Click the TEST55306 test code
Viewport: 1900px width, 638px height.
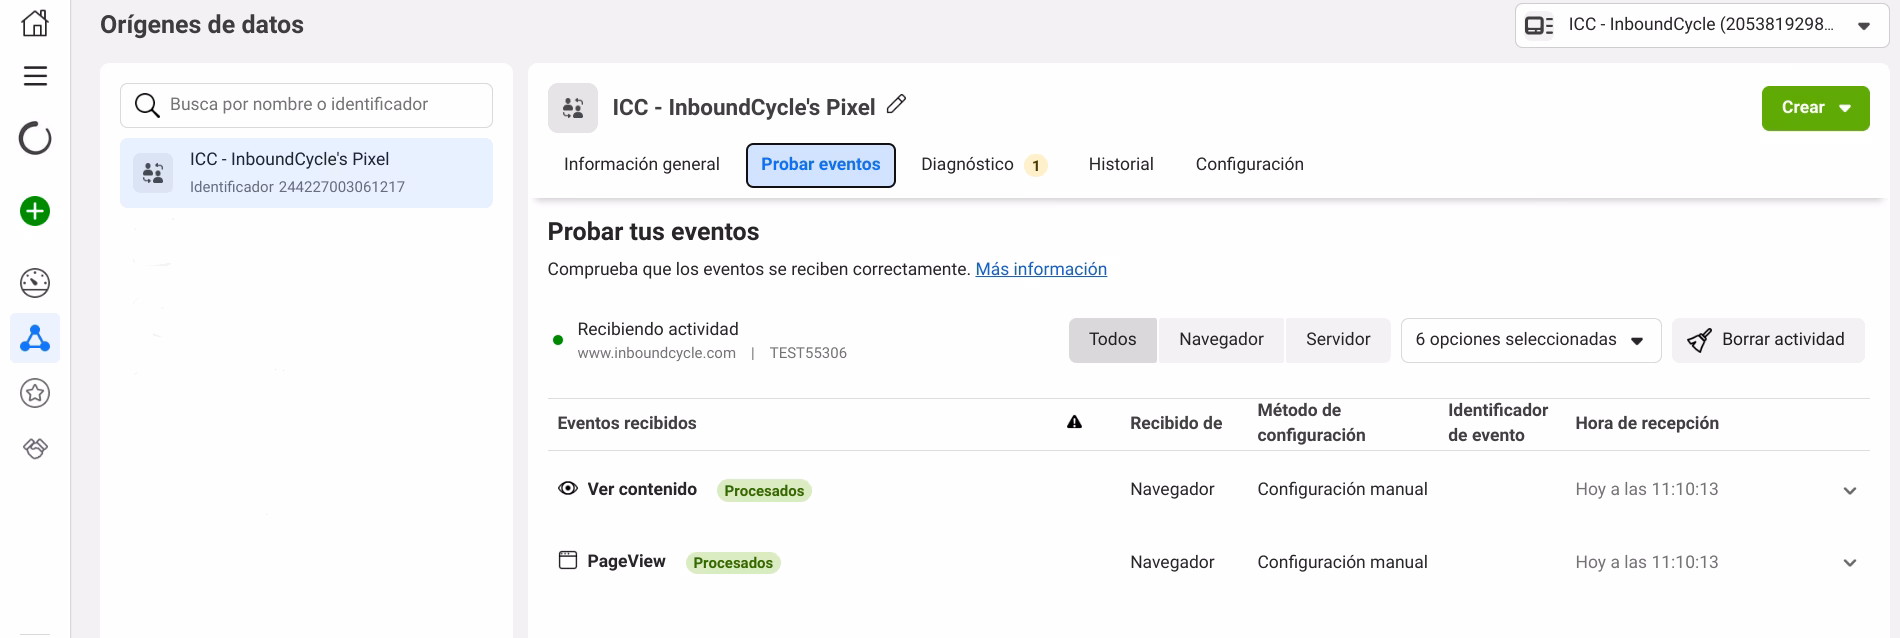[x=808, y=353]
